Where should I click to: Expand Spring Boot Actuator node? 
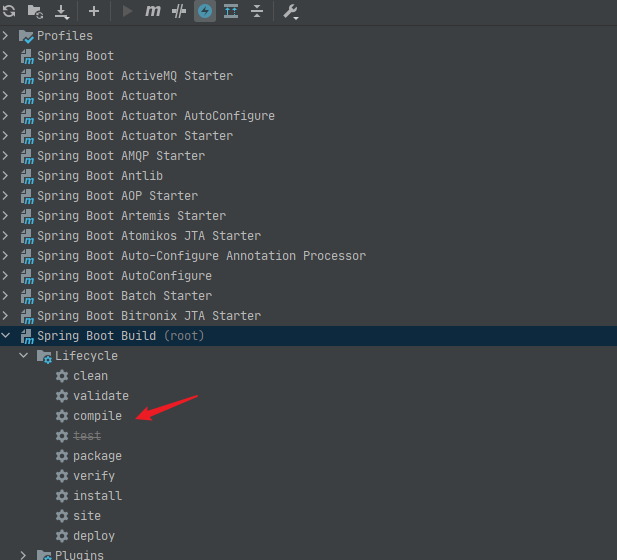5,96
